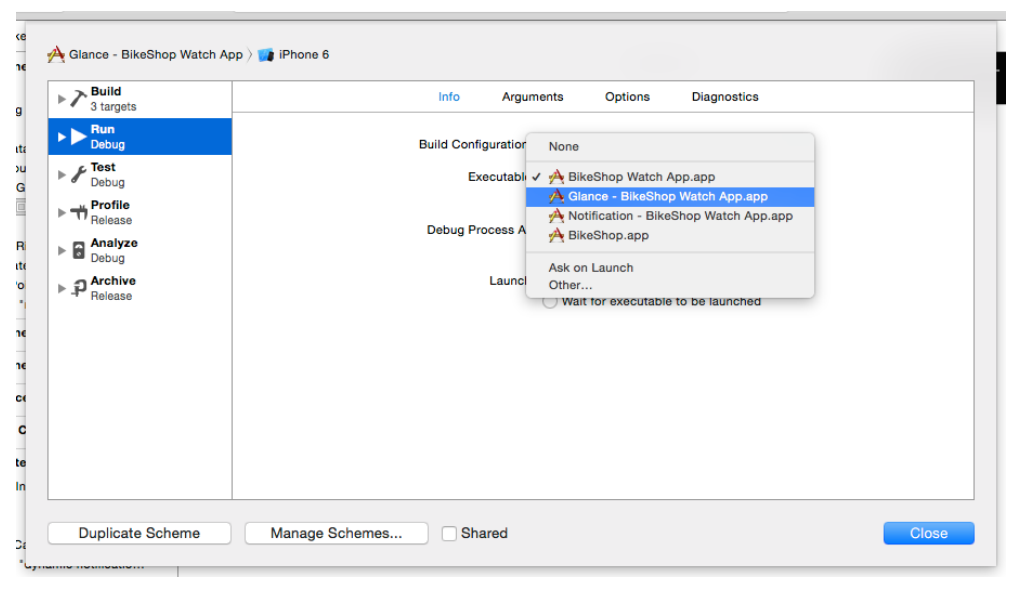Click the Executable label
The width and height of the screenshot is (1034, 594).
[497, 177]
